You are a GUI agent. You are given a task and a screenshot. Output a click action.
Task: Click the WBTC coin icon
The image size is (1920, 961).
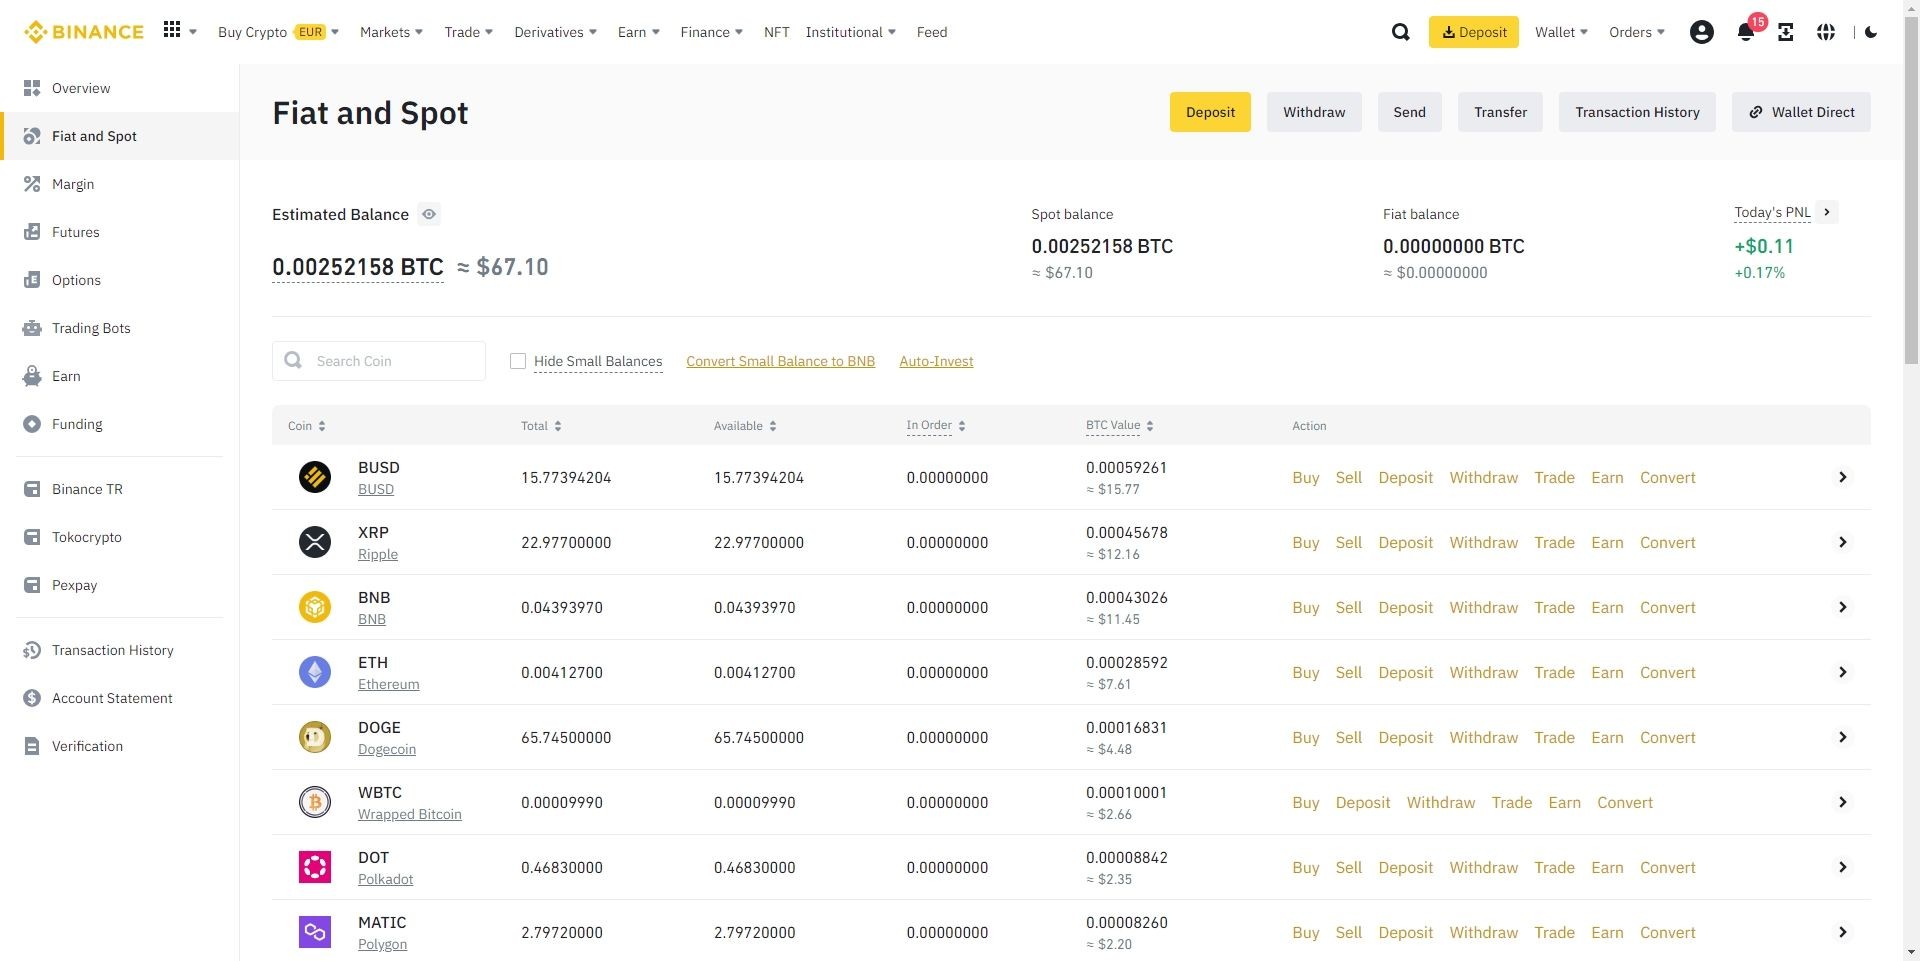tap(315, 802)
